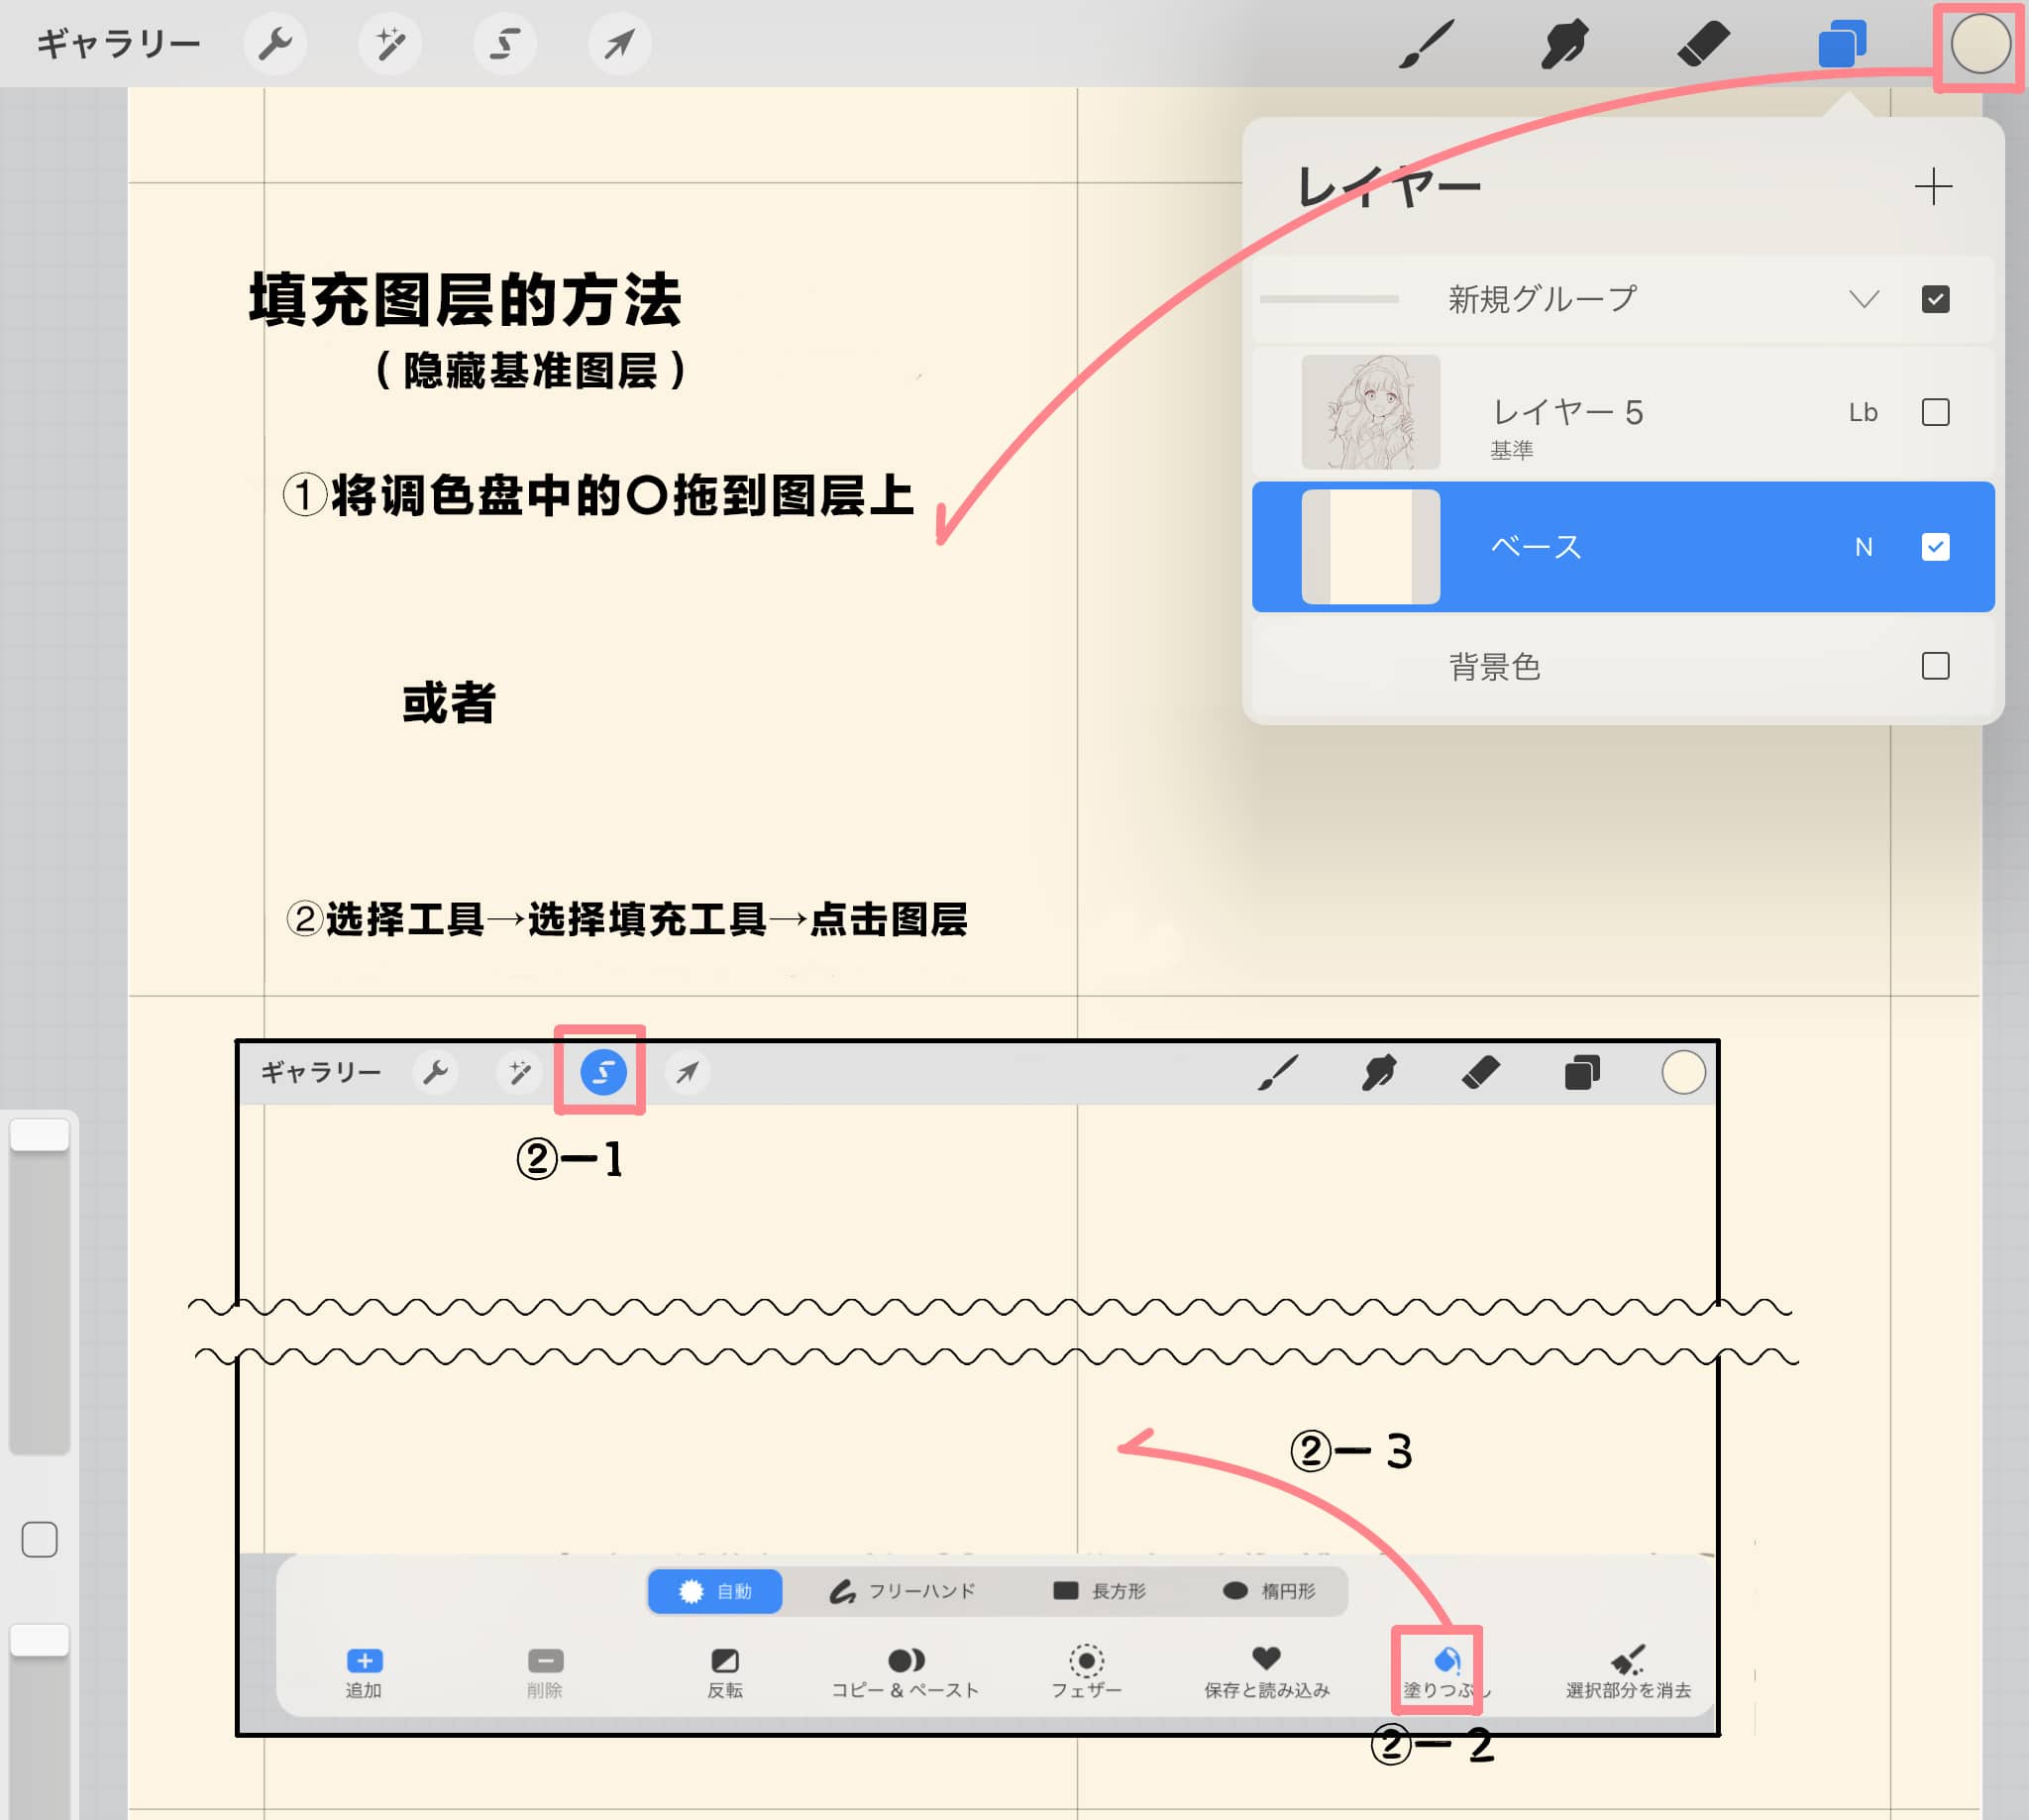
Task: Toggle background color layer visibility
Action: (x=1935, y=666)
